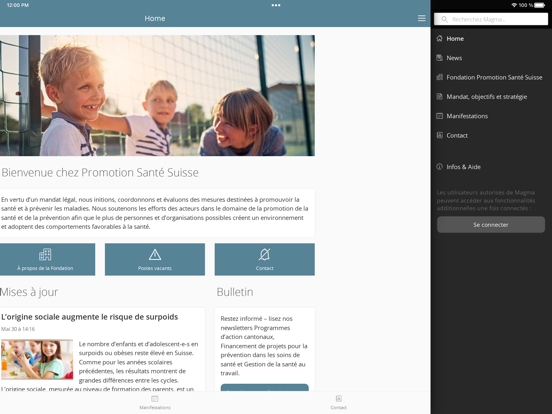
Task: Open article L'origine sociale augmente le risque
Action: point(89,317)
